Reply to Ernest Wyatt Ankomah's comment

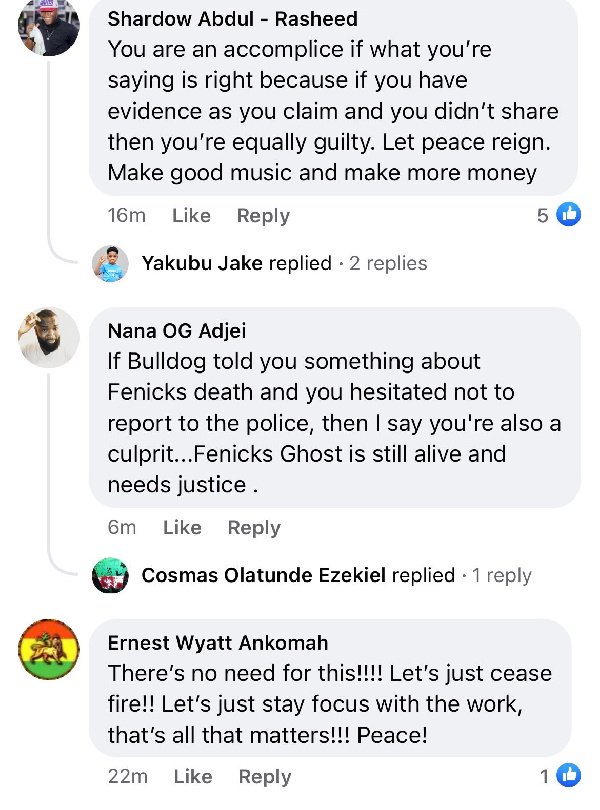pos(264,776)
